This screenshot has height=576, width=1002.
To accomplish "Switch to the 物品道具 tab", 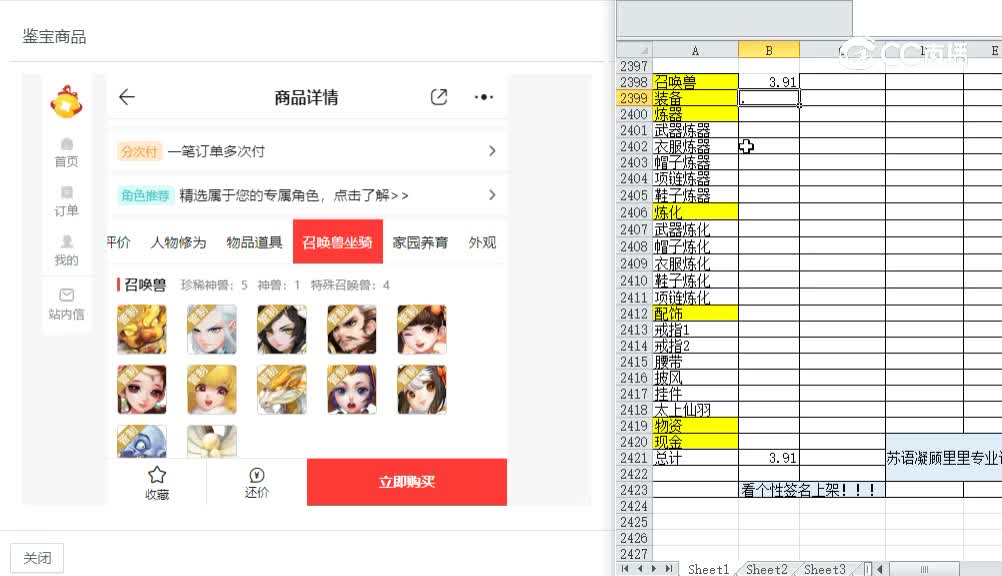I will click(254, 242).
